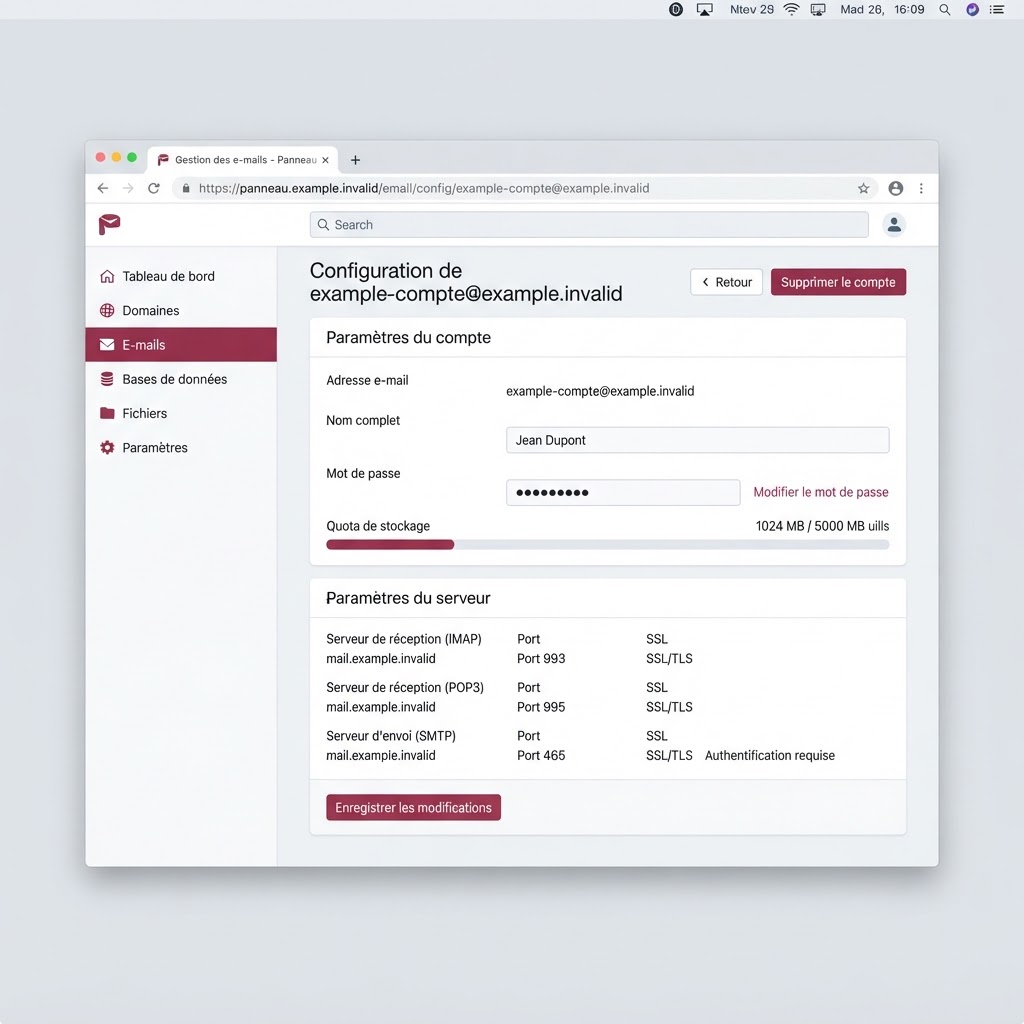This screenshot has width=1024, height=1024.
Task: Click the home icon beside Tableau de bord
Action: coord(107,276)
